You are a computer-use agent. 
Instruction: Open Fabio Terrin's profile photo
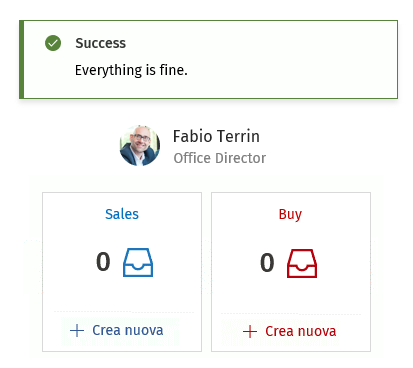(x=140, y=146)
